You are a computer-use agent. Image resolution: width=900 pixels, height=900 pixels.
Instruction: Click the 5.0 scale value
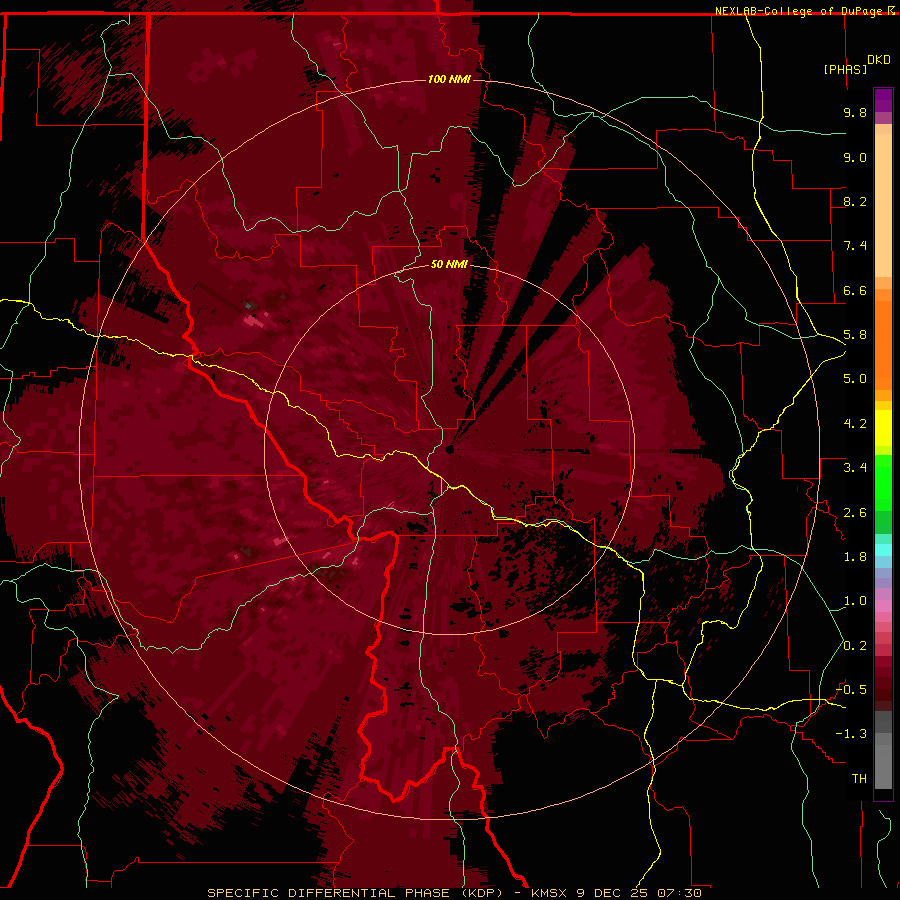coord(855,379)
